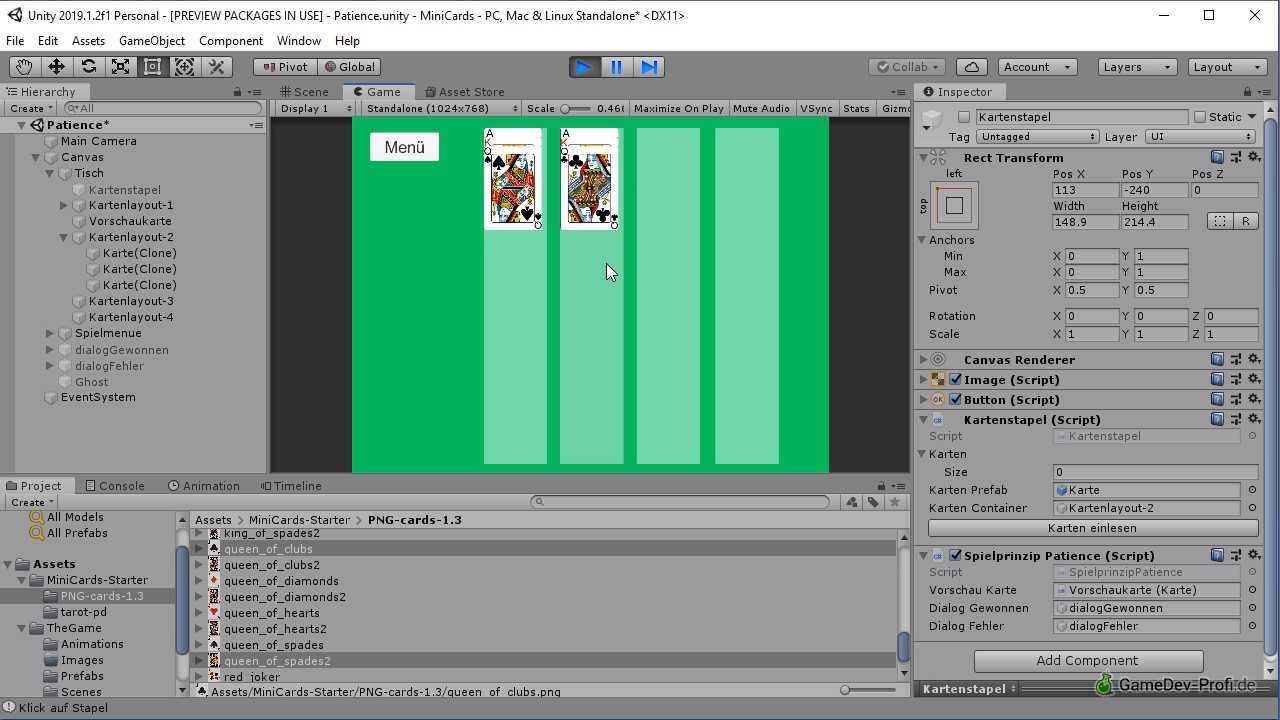The height and width of the screenshot is (720, 1280).
Task: Open the Layer UI dropdown
Action: (1199, 137)
